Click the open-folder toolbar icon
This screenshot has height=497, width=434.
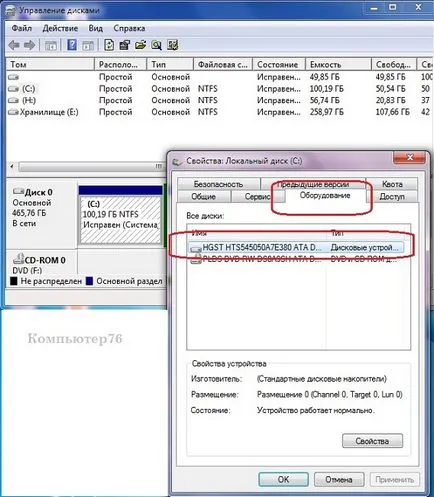click(x=140, y=45)
